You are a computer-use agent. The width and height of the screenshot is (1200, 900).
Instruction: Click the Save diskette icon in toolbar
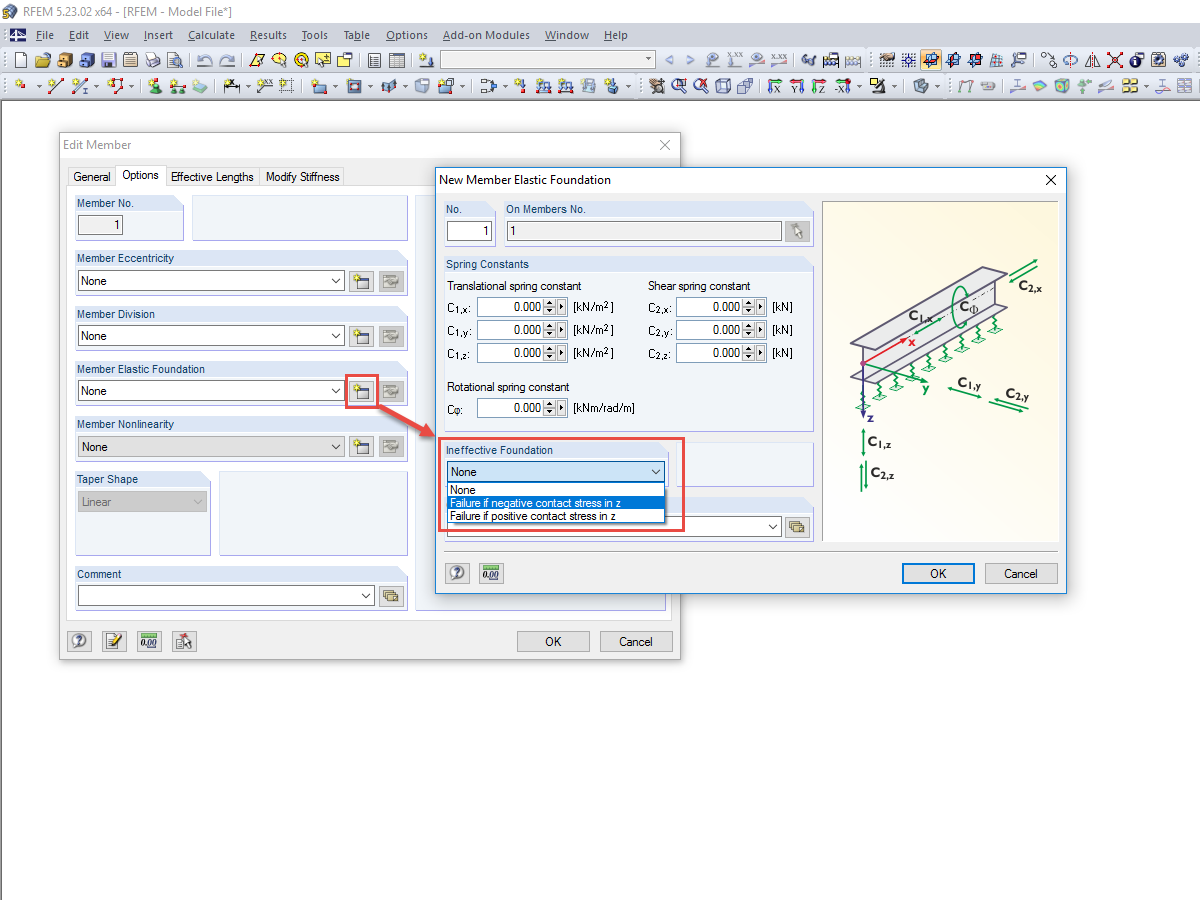pos(108,60)
